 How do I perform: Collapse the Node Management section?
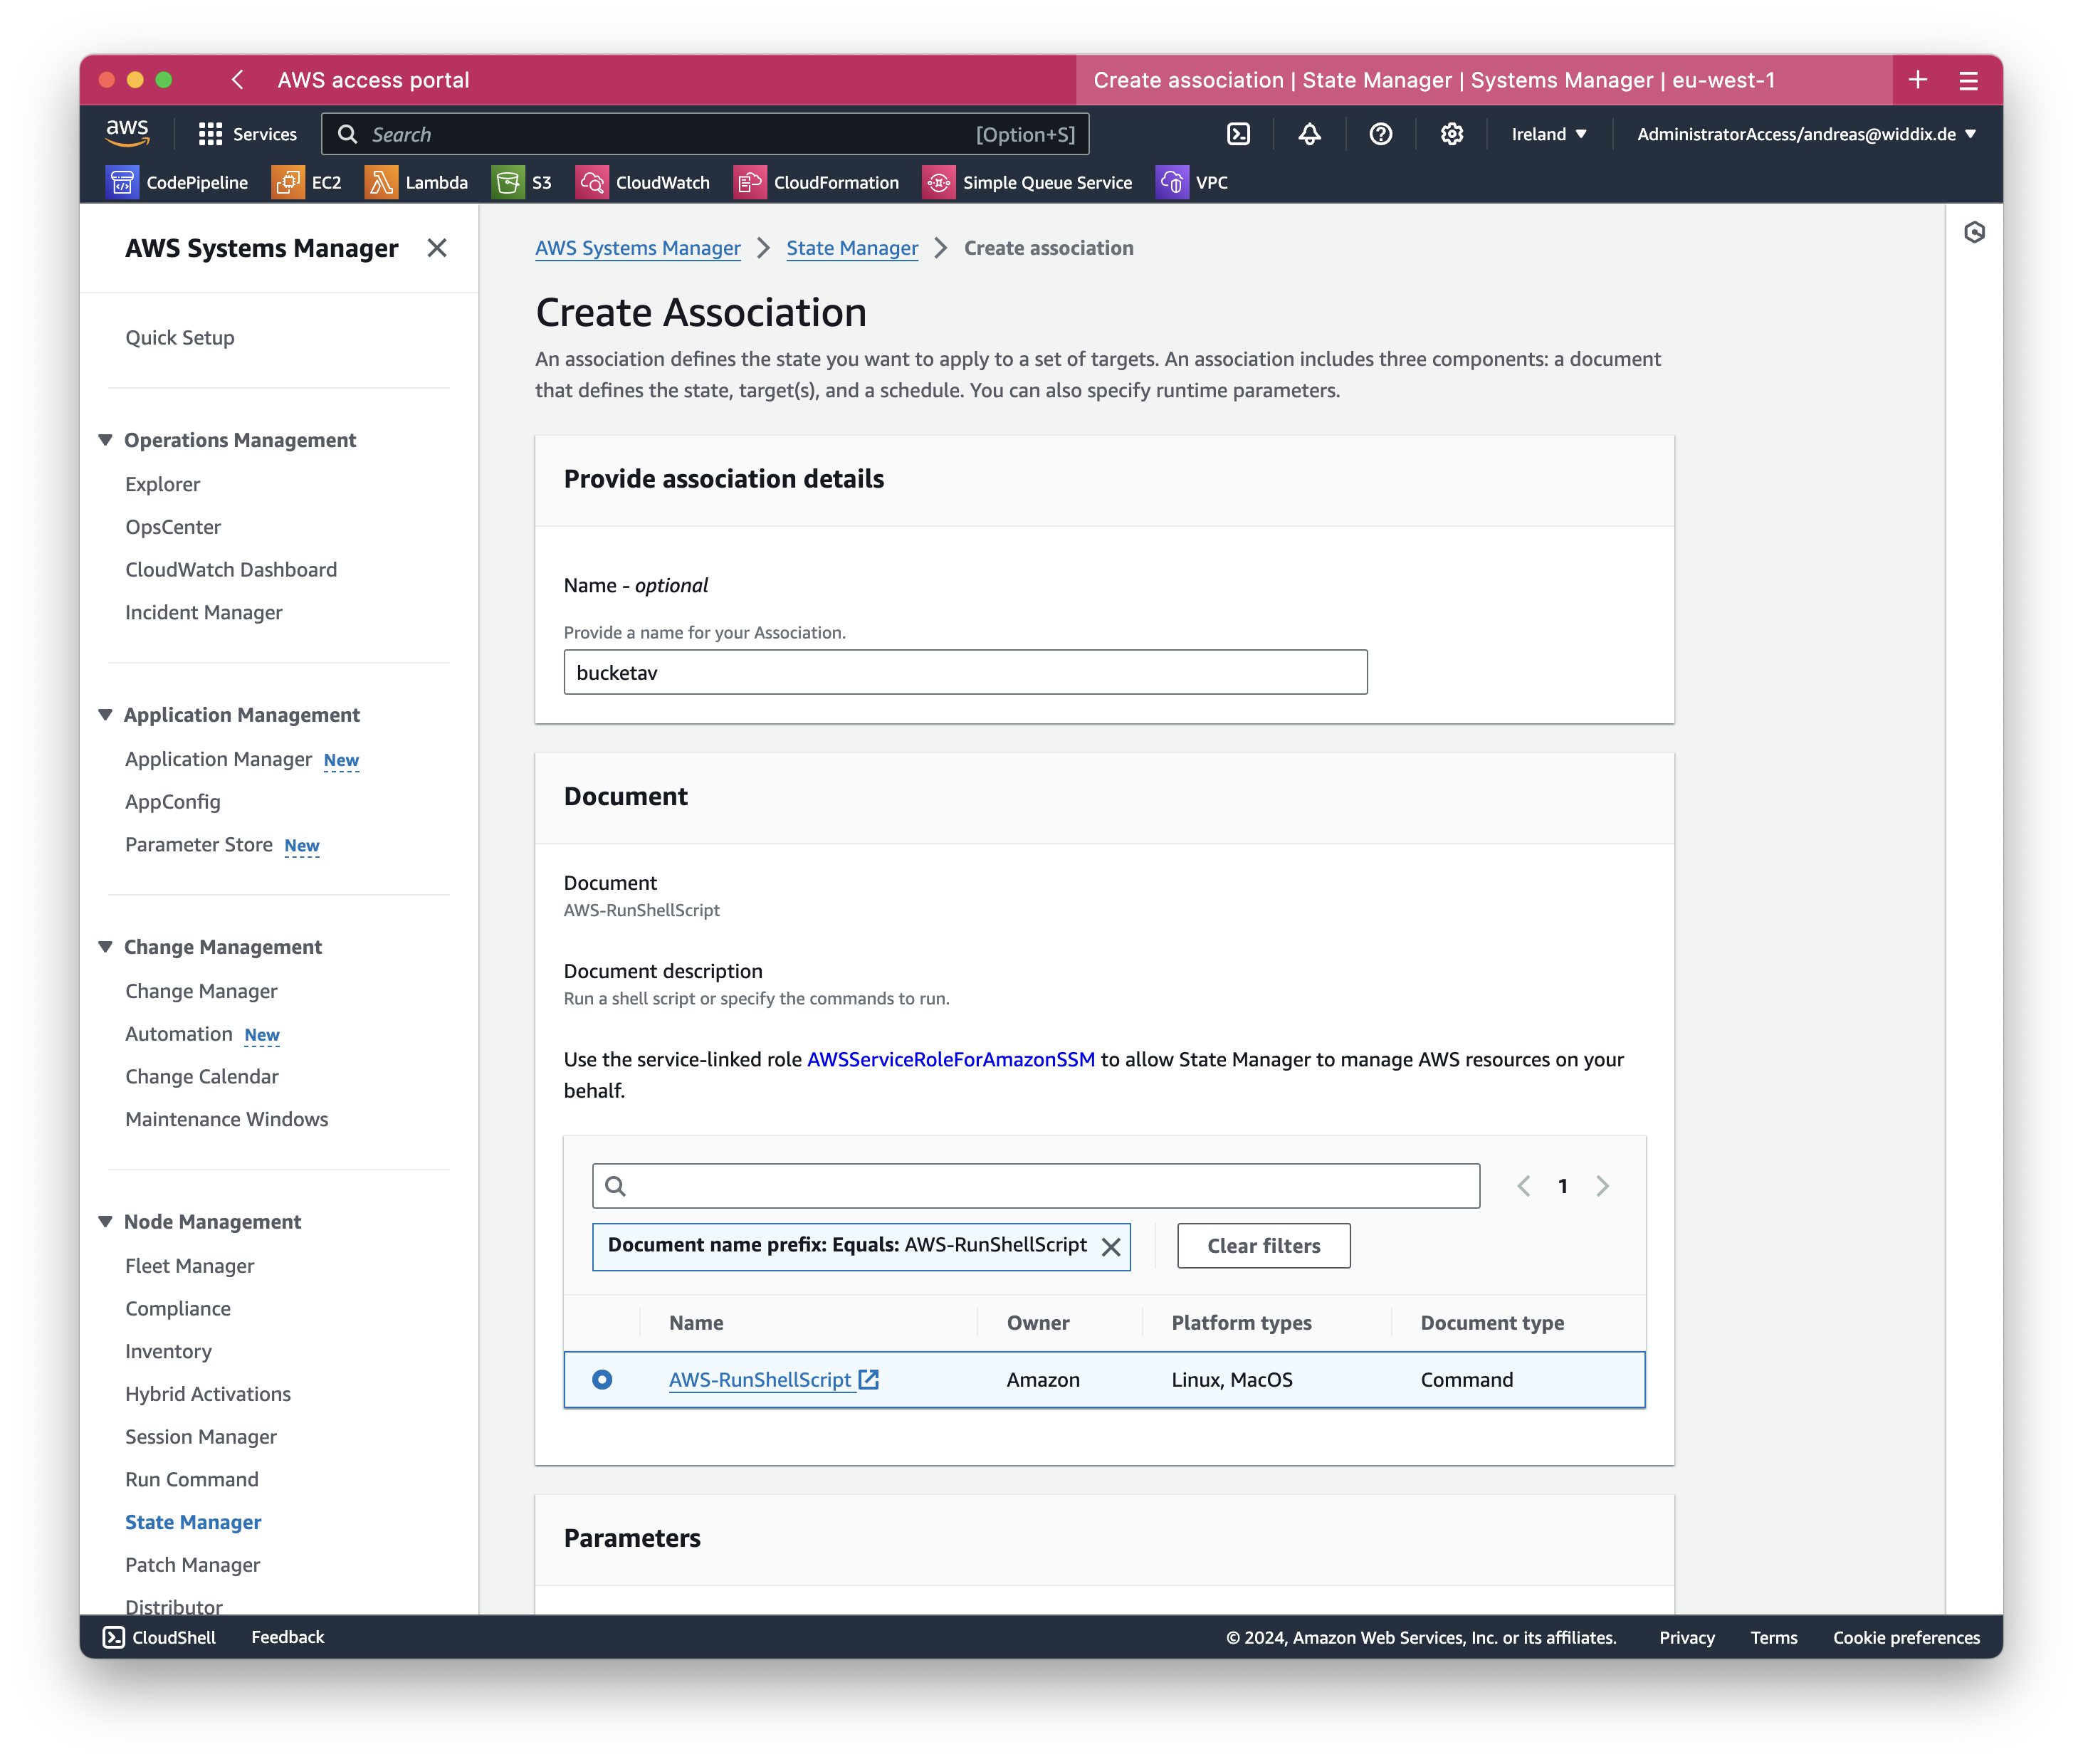point(105,1221)
